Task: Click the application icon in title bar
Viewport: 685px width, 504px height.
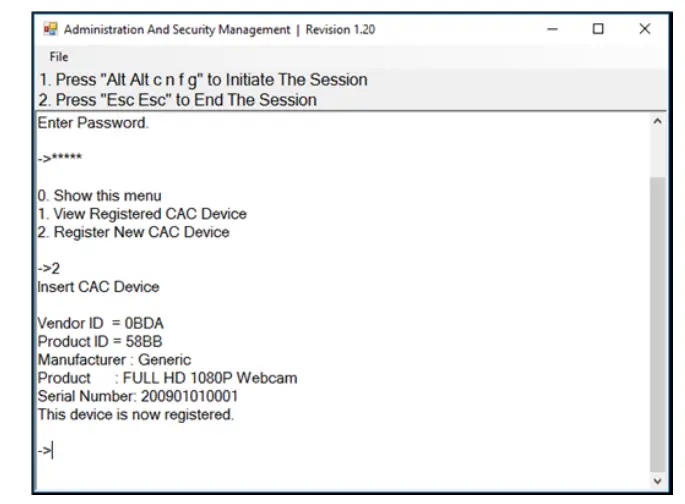Action: [49, 30]
